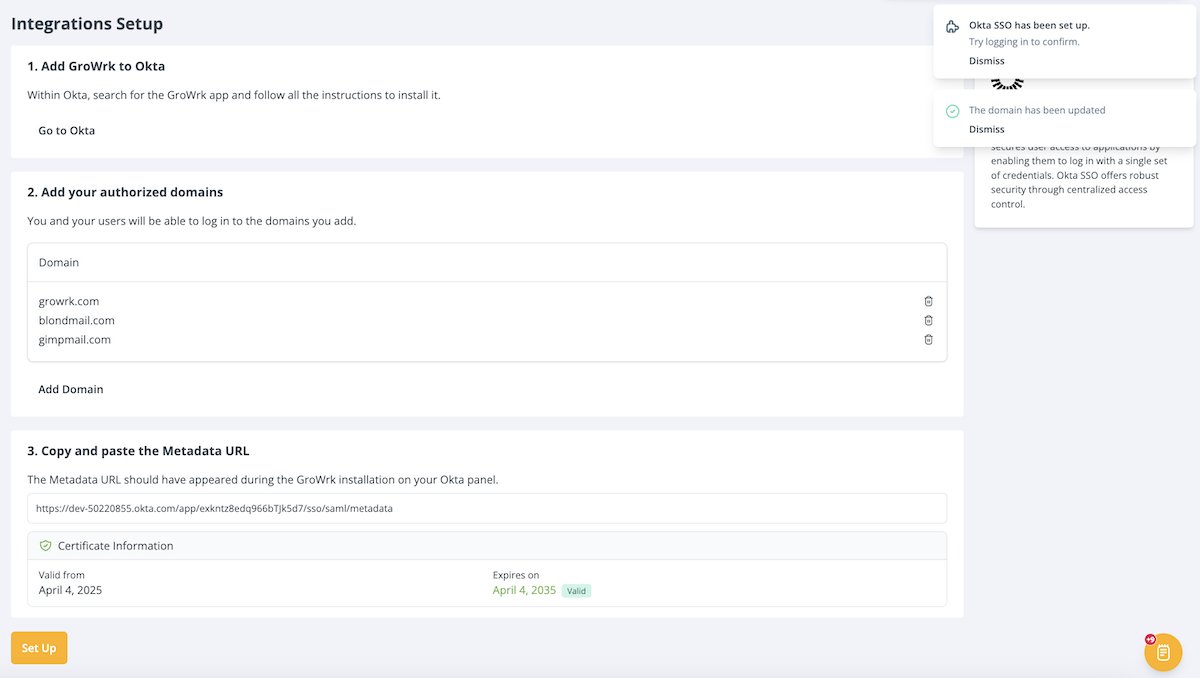Remove blondmail.com using its trash icon
This screenshot has width=1200, height=678.
click(x=928, y=320)
